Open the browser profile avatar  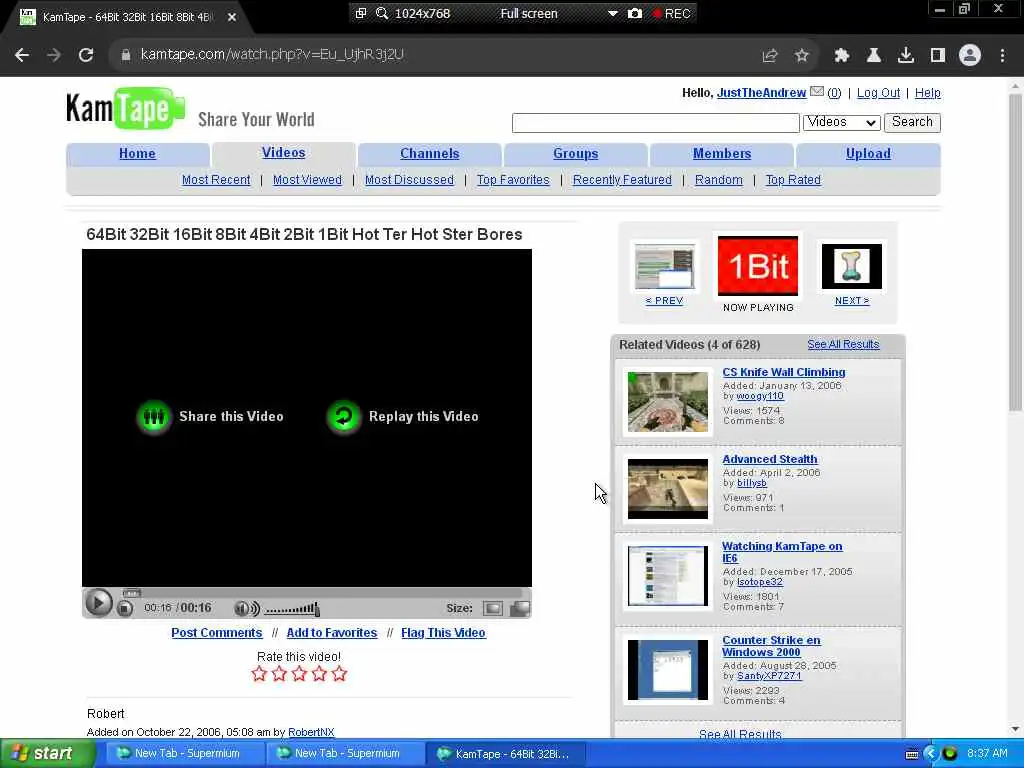coord(970,55)
